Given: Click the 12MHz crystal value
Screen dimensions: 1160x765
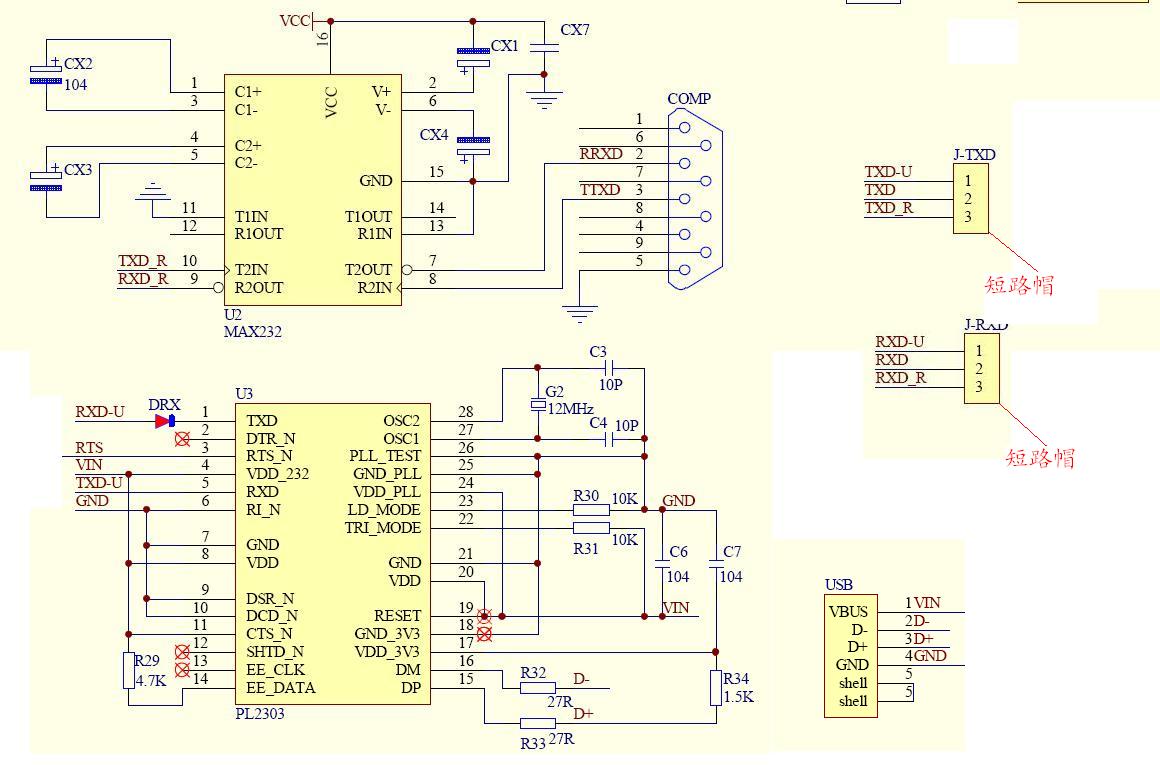Looking at the screenshot, I should tap(570, 409).
